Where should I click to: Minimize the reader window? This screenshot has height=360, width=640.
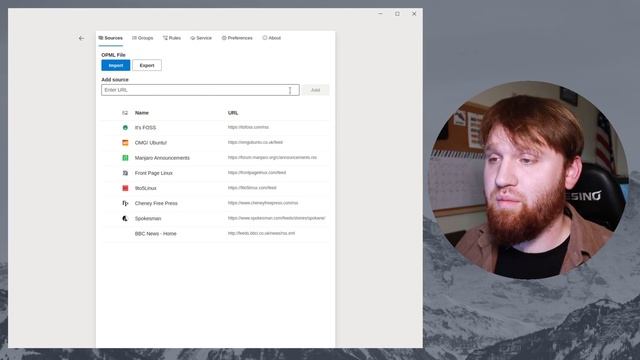[380, 13]
